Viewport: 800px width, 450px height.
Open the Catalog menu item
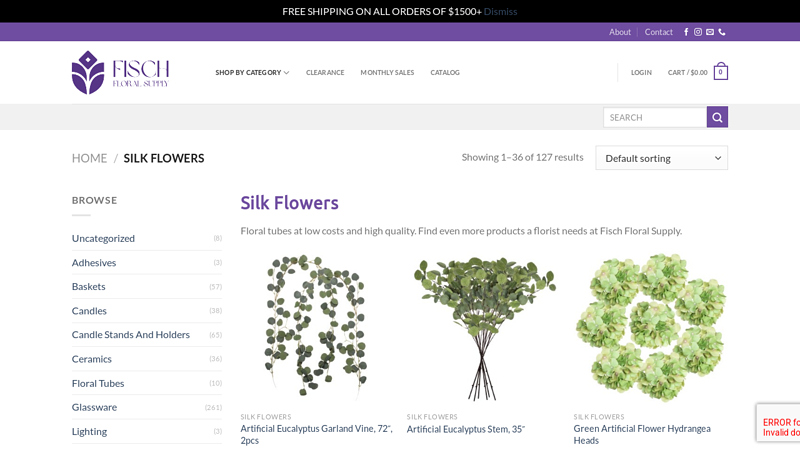(x=445, y=72)
